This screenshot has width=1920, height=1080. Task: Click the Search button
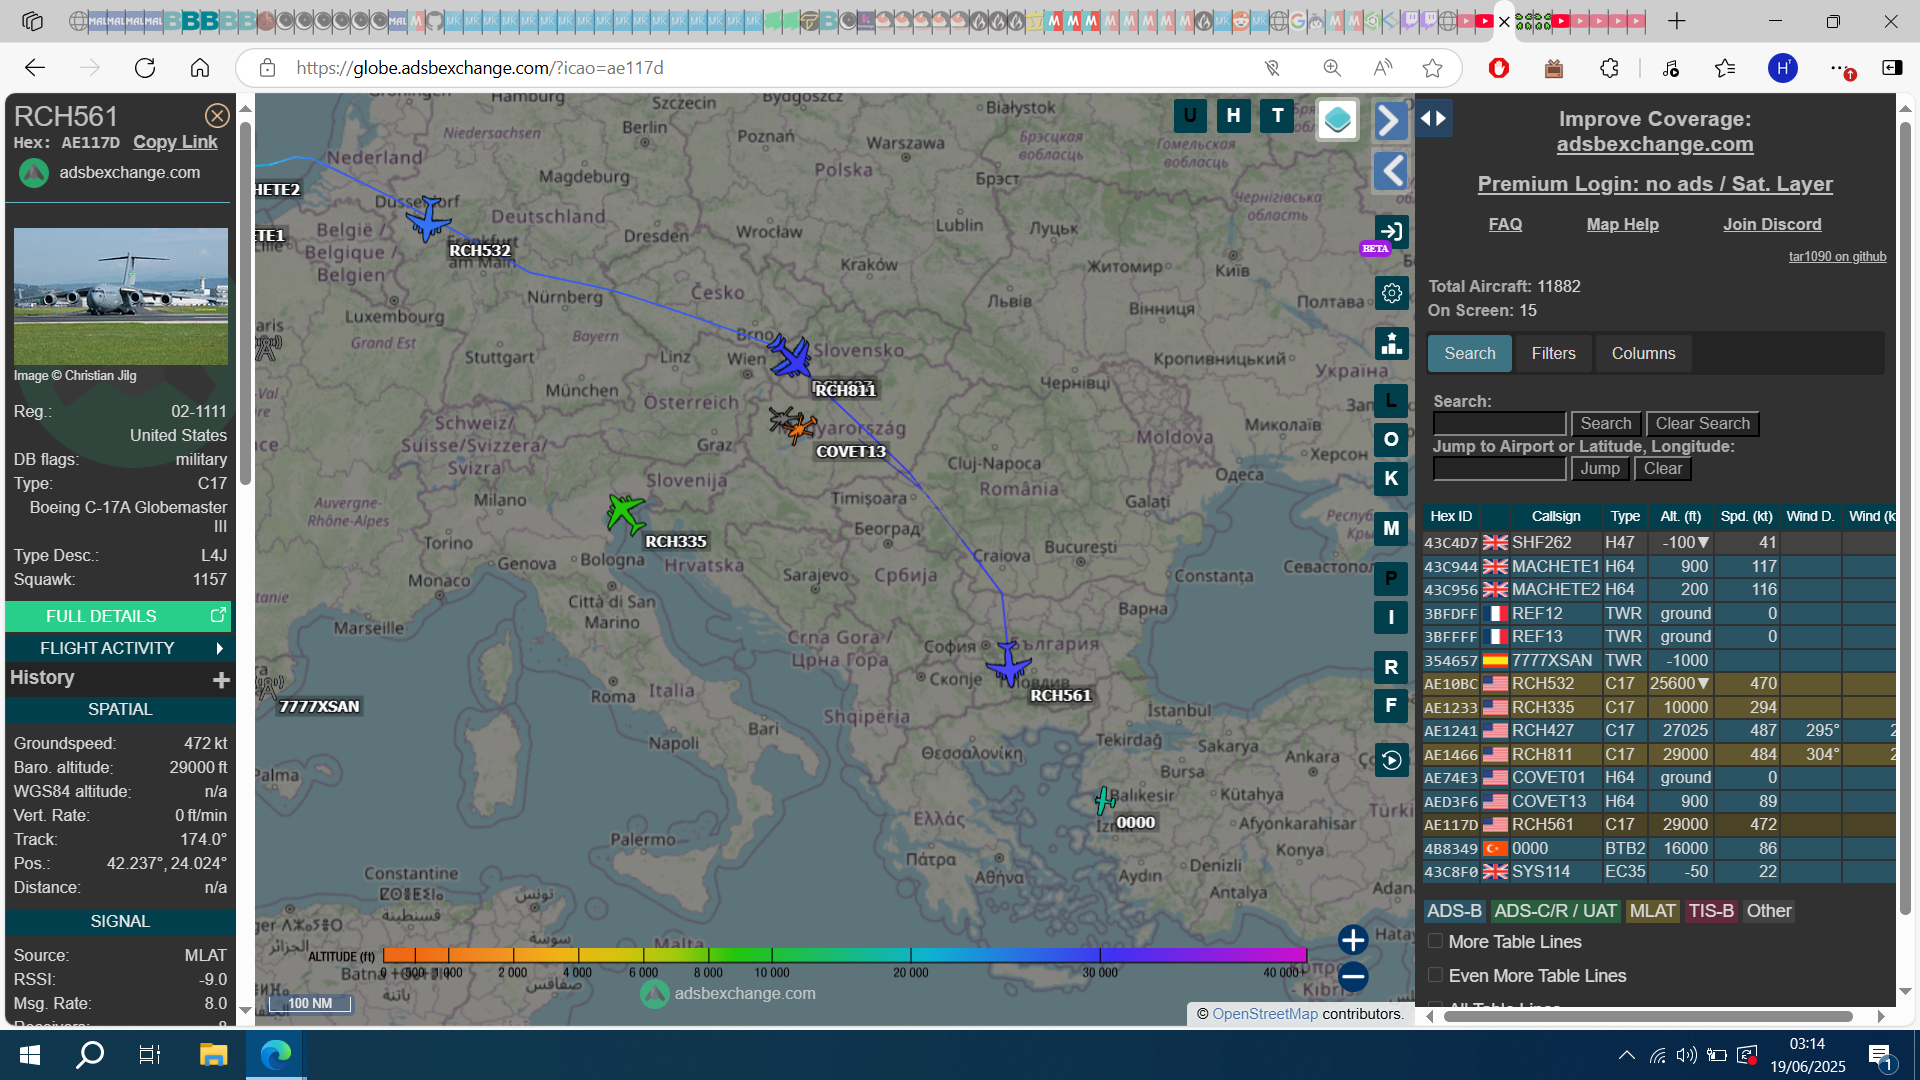click(1606, 424)
